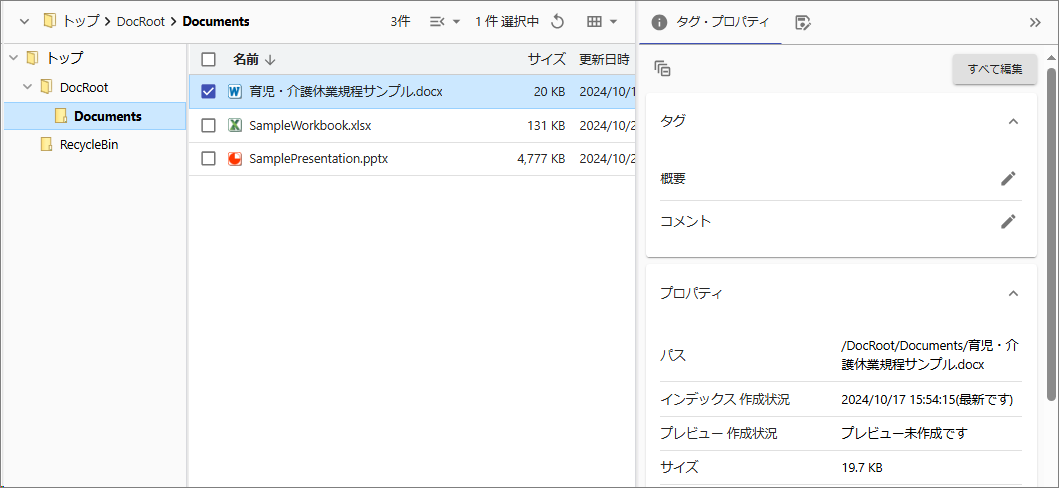Viewport: 1059px width, 488px height.
Task: Click the Excel icon of SampleWorkbook.xlsx
Action: coord(235,126)
